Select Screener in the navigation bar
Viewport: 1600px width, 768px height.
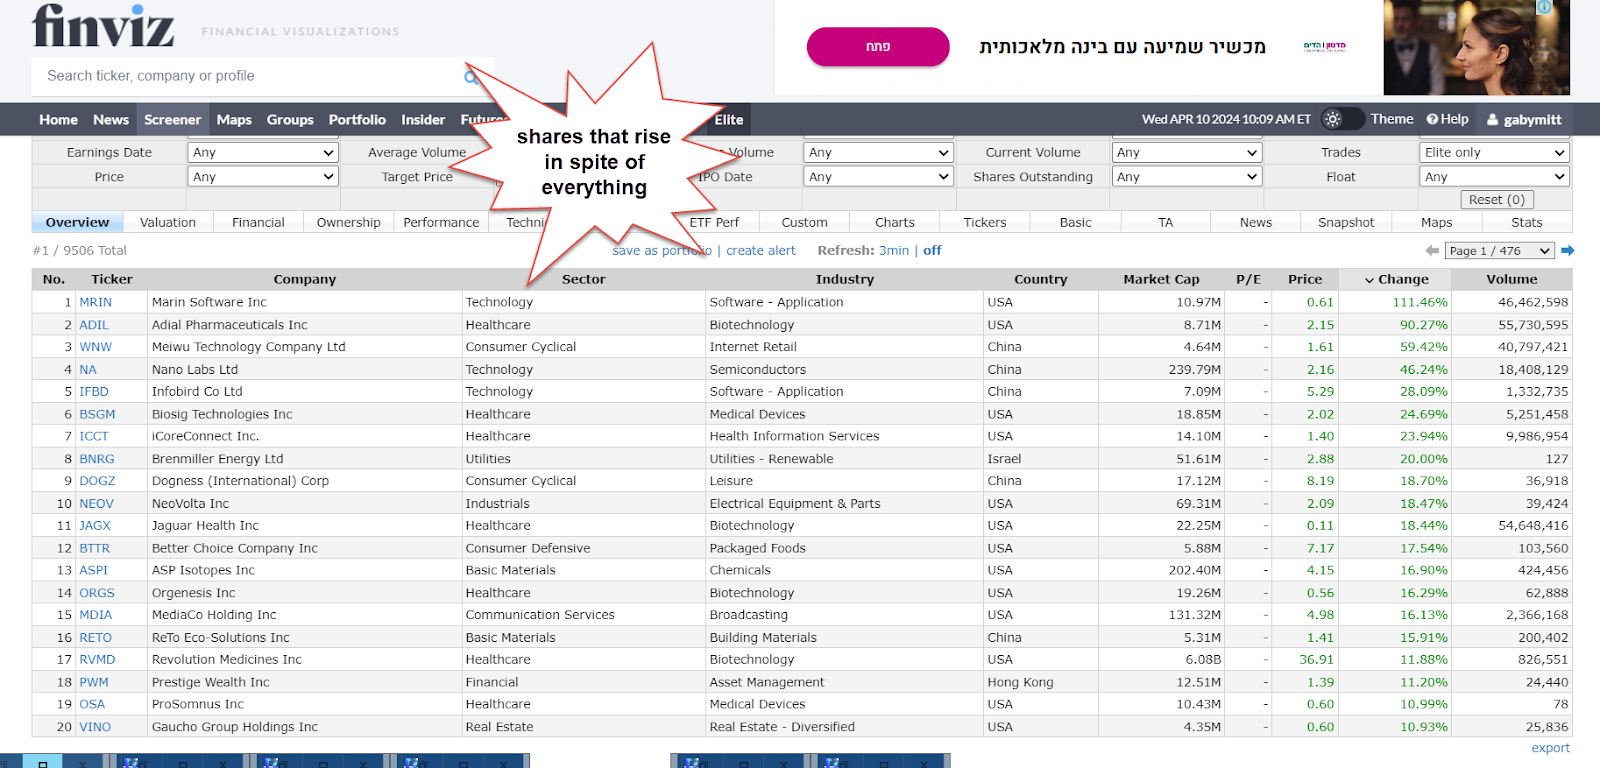tap(172, 120)
